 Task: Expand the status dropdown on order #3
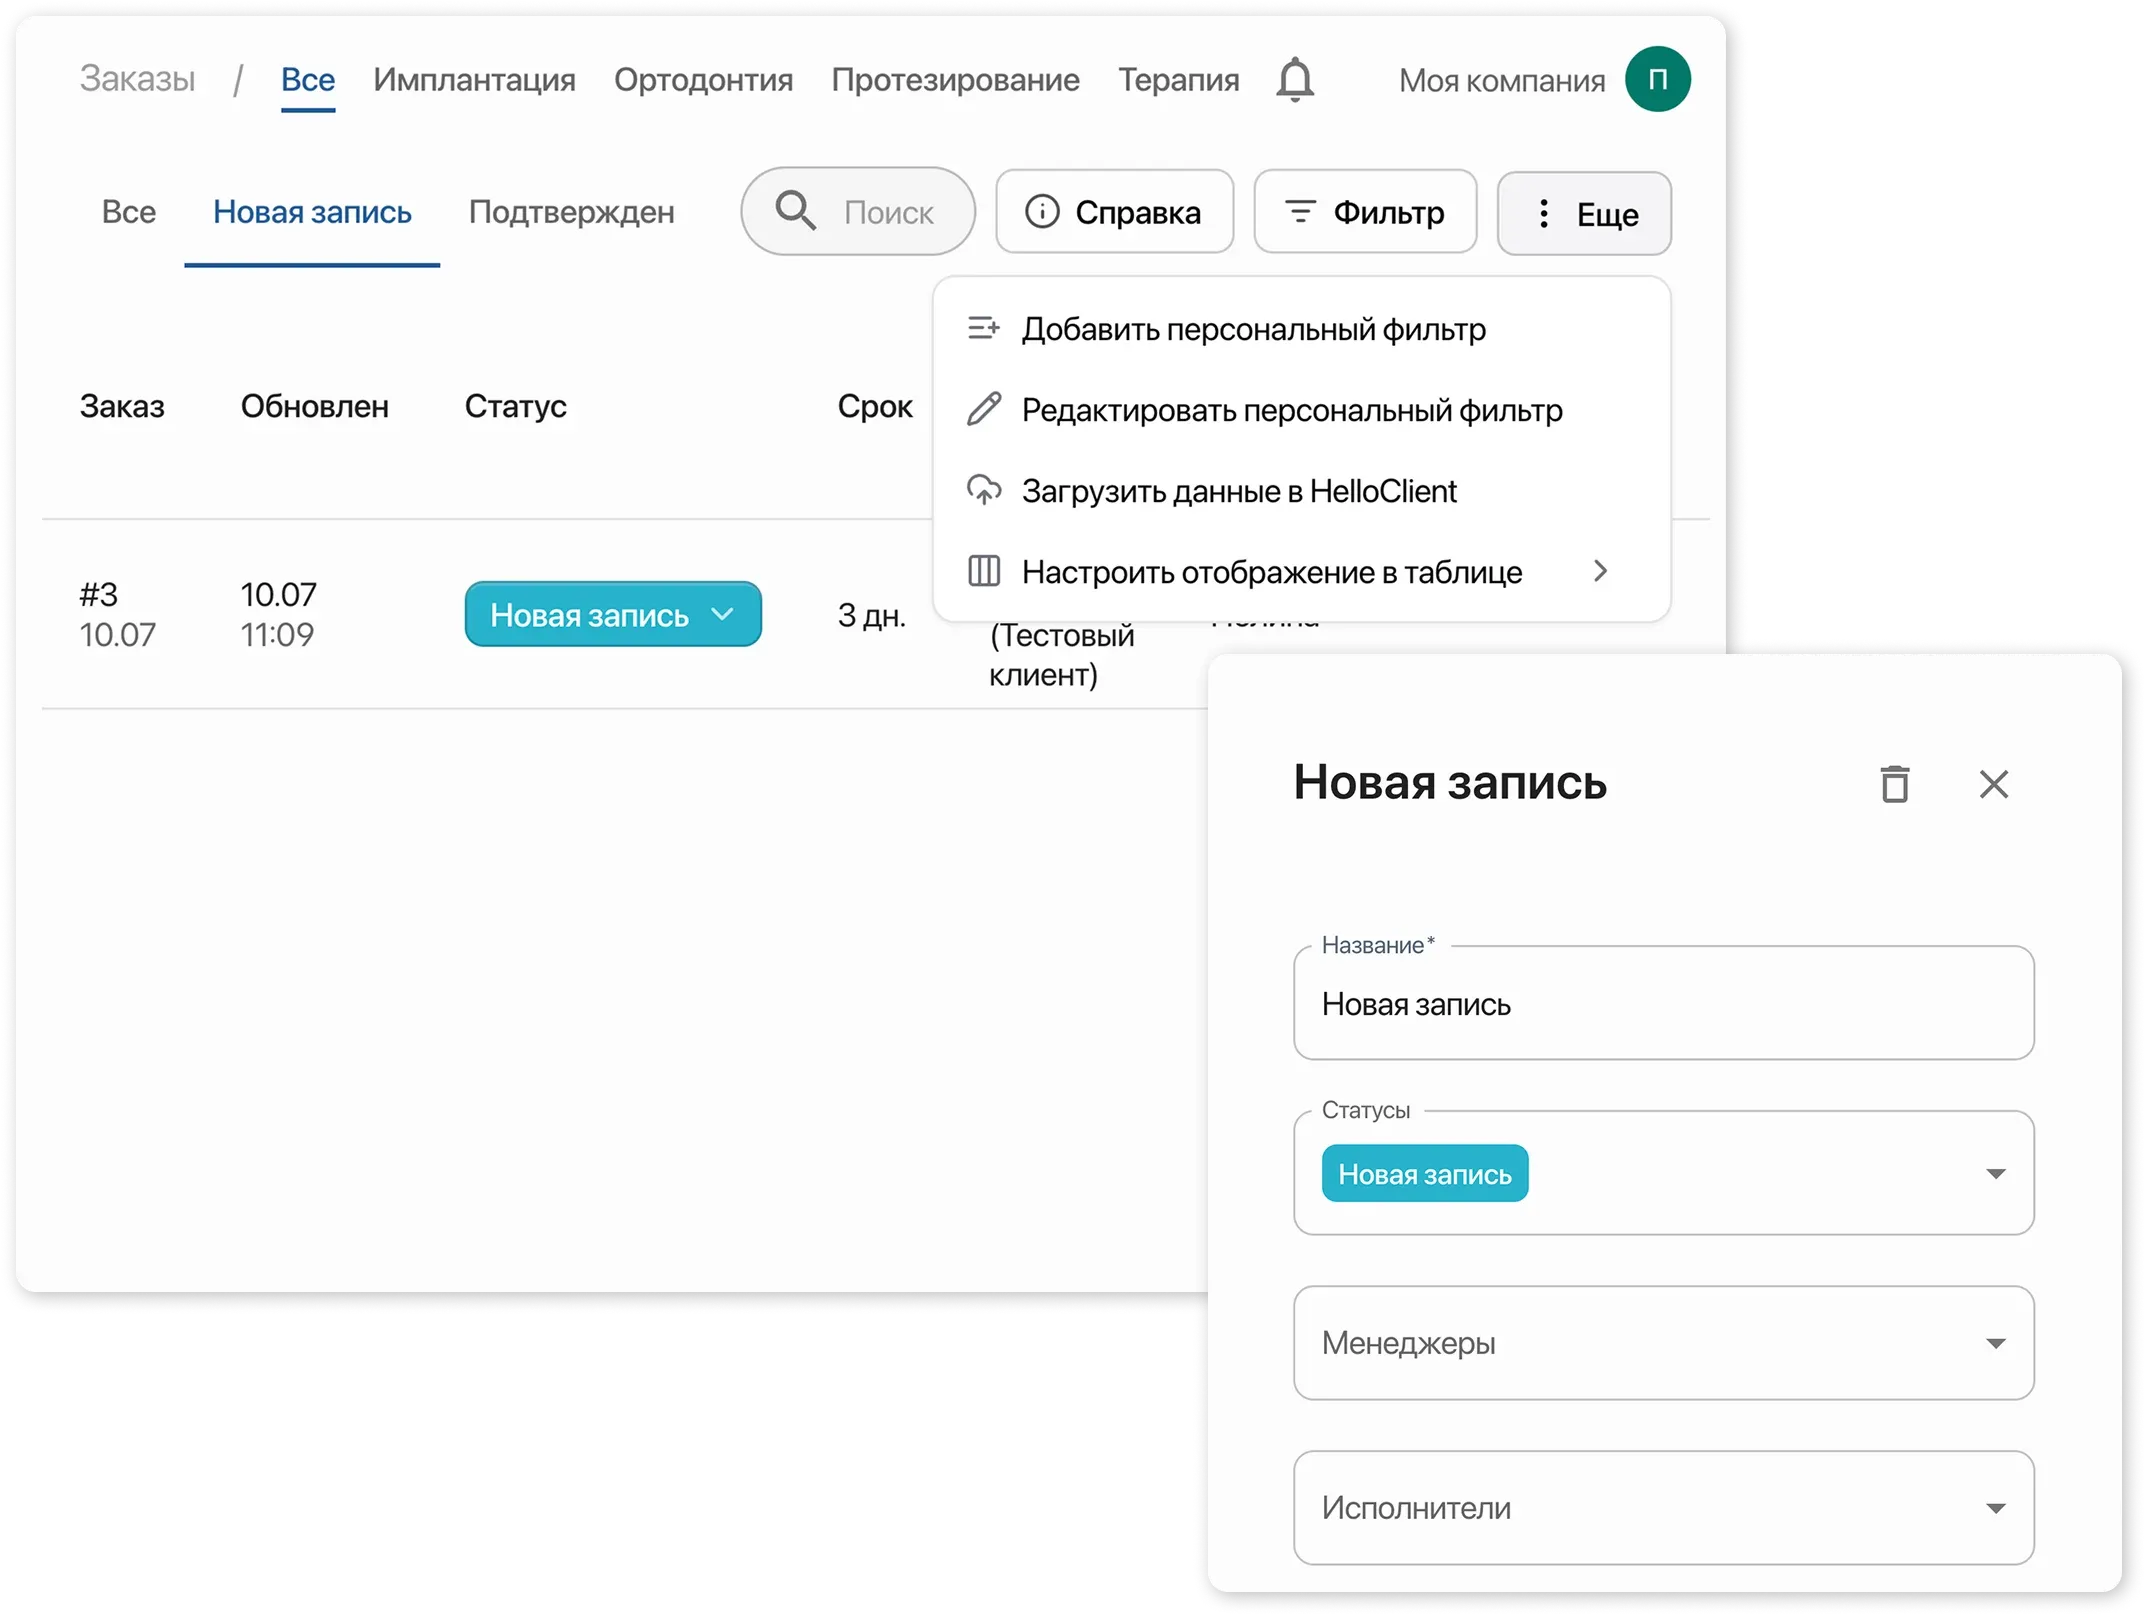pyautogui.click(x=723, y=616)
